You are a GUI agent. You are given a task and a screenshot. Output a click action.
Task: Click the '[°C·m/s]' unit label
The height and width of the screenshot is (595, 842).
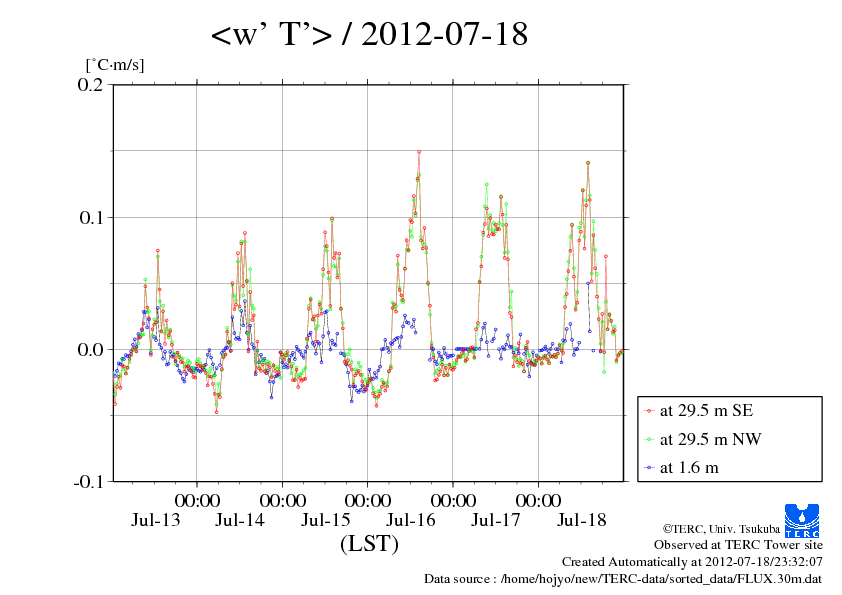[115, 64]
